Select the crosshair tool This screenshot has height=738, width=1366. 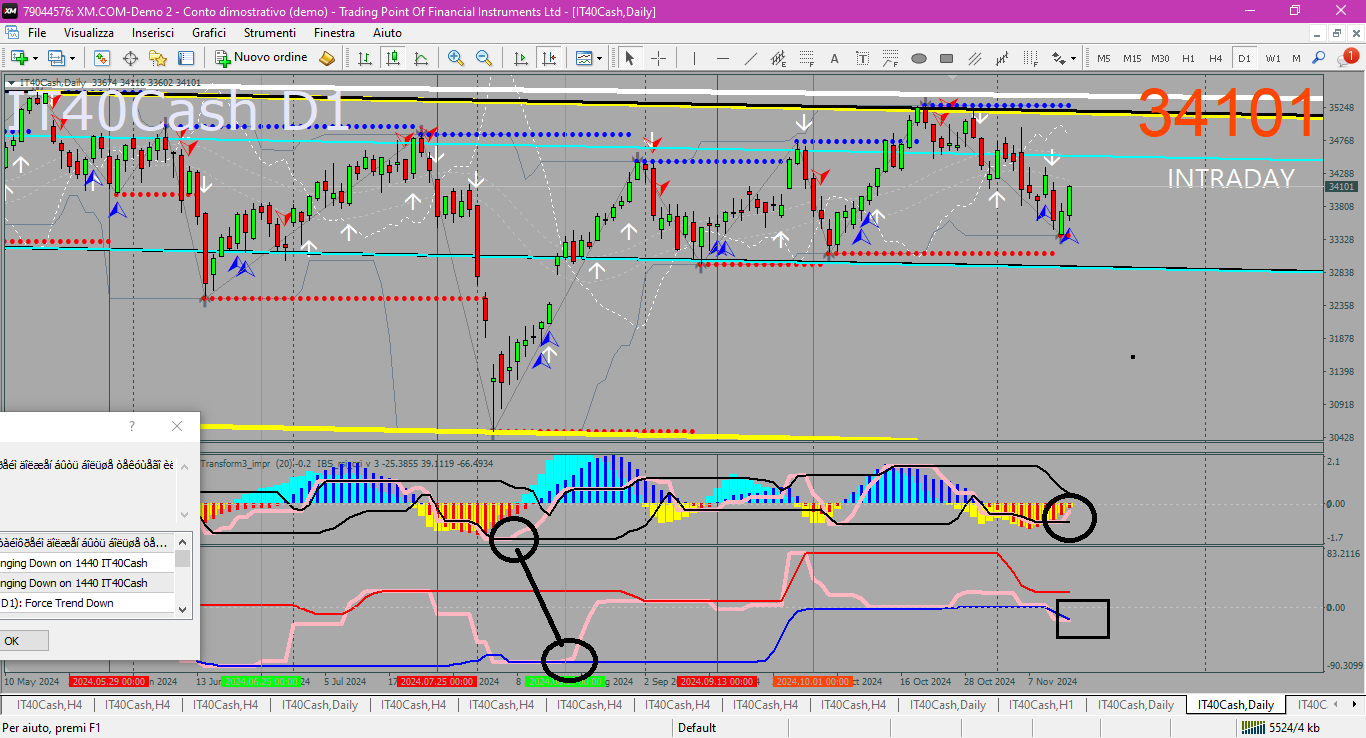pyautogui.click(x=658, y=58)
